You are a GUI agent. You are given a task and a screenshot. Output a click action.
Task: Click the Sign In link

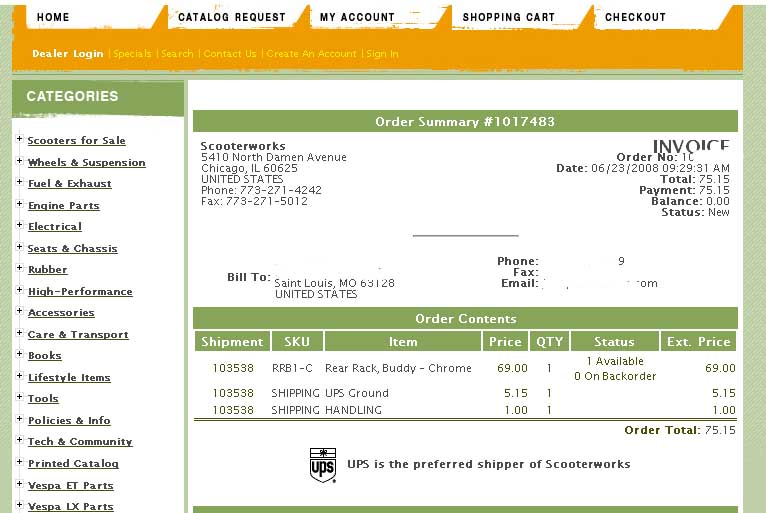click(383, 54)
